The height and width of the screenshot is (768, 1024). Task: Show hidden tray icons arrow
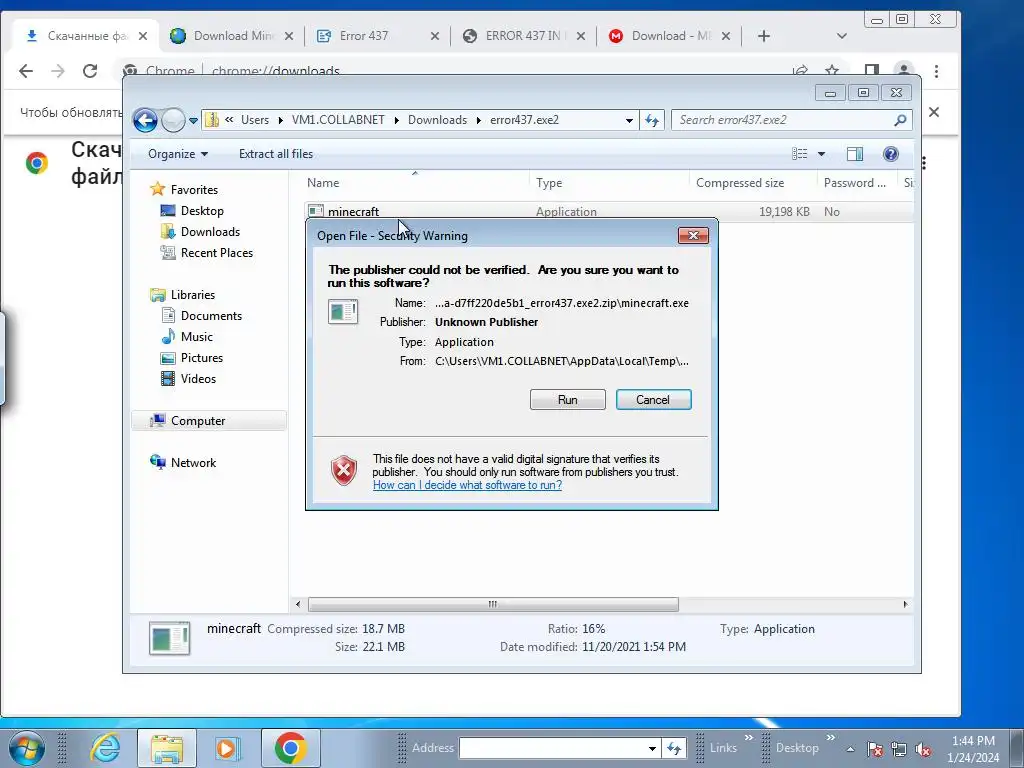click(850, 749)
